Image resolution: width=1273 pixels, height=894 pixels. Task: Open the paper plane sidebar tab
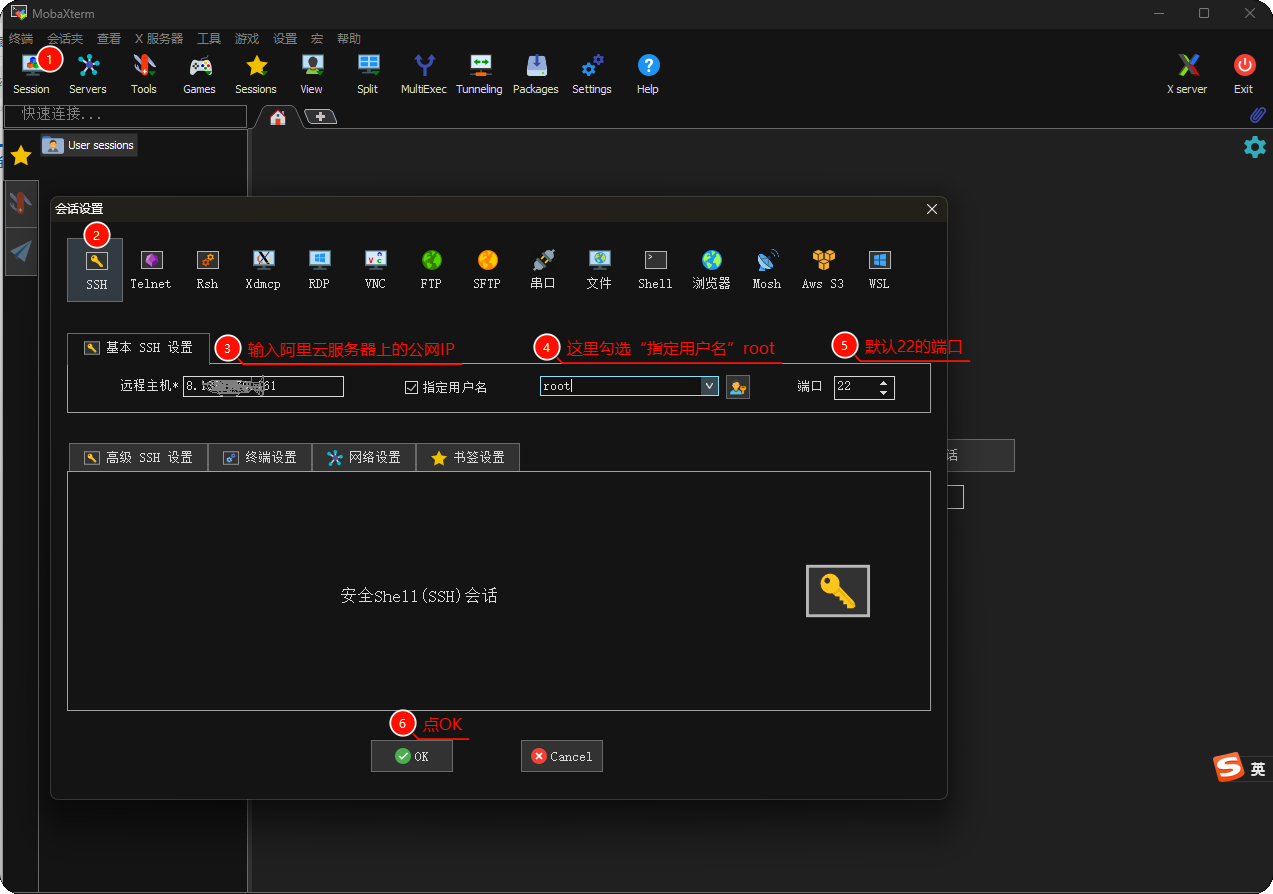(21, 250)
